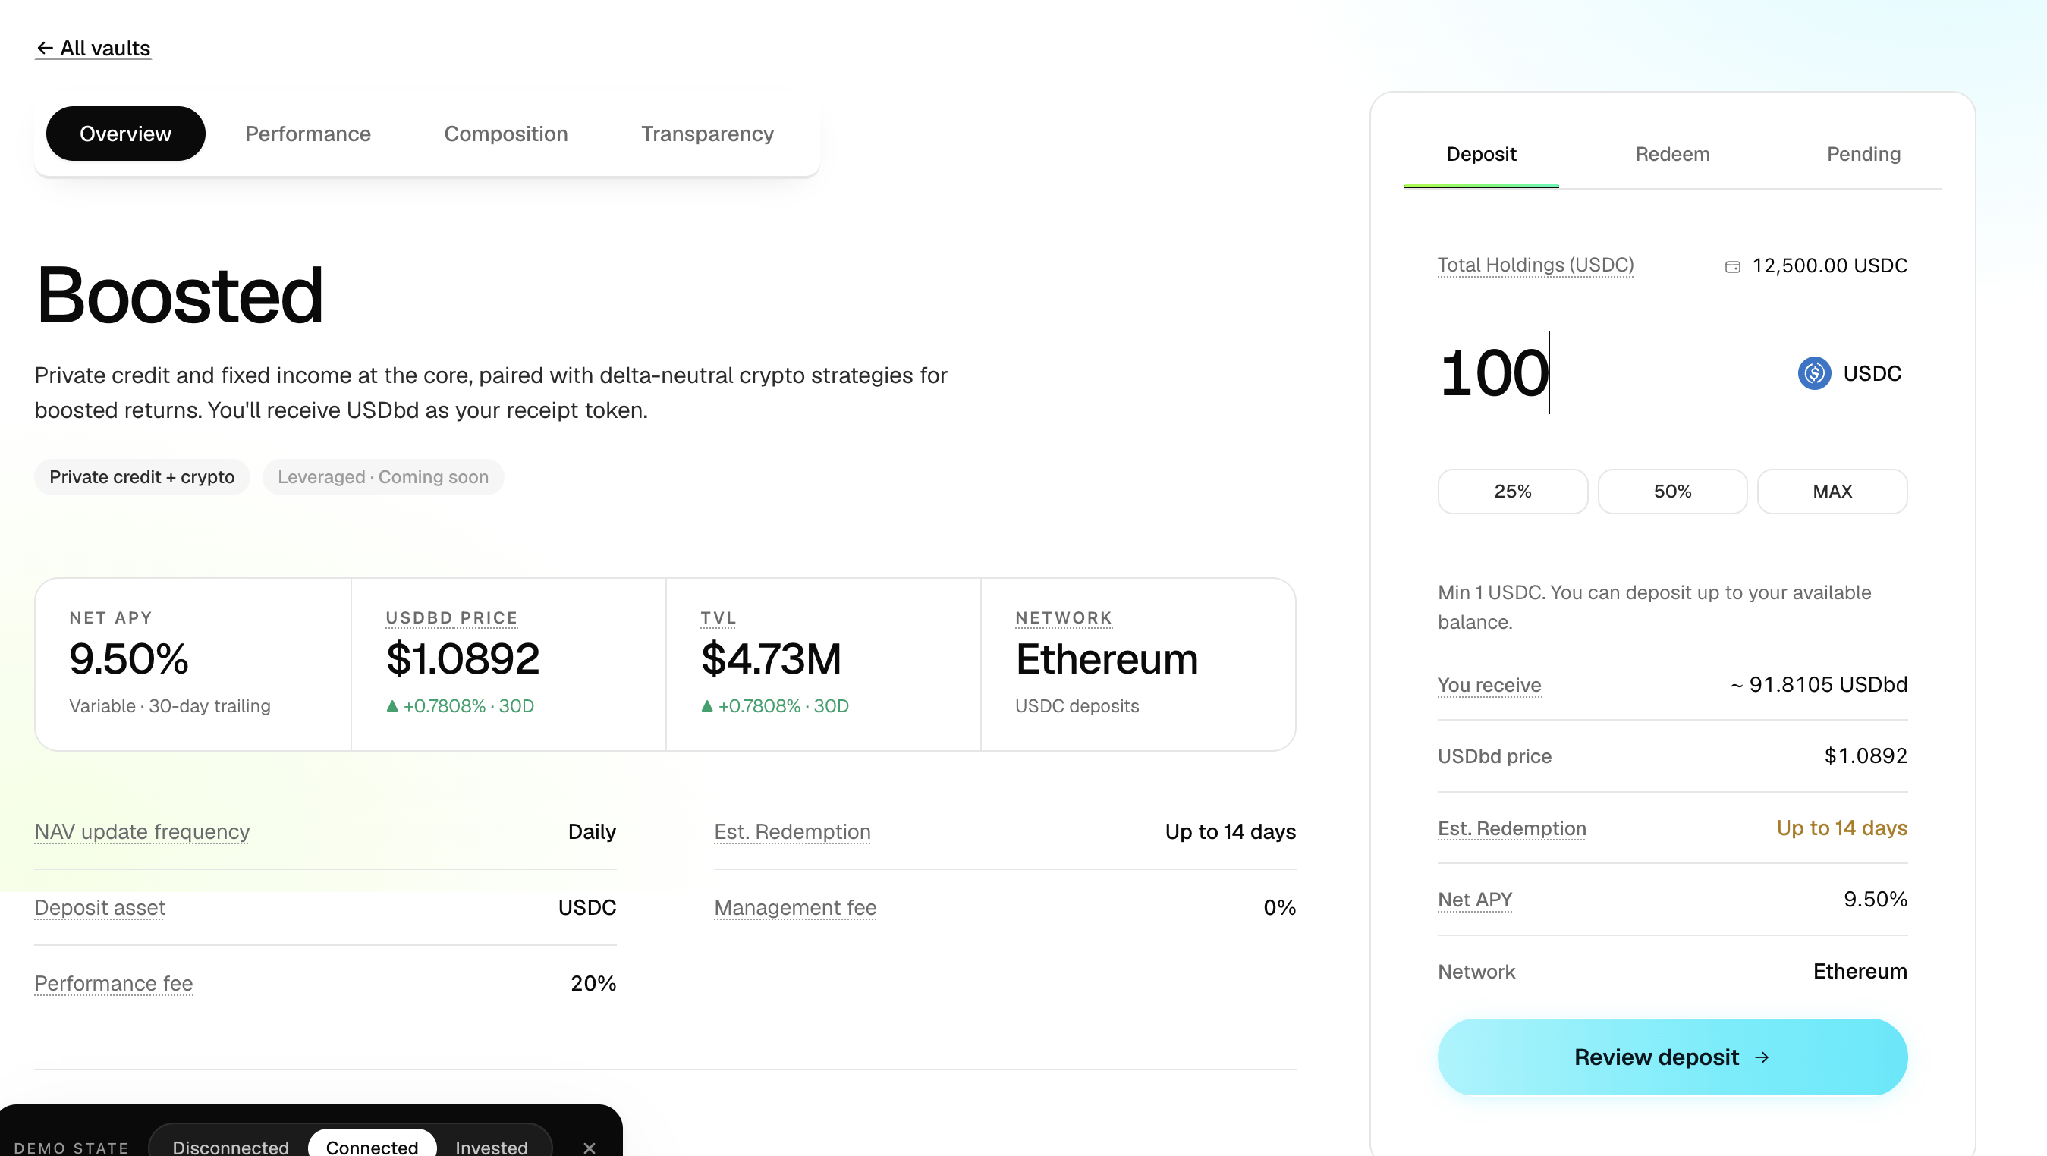Screen dimensions: 2047x1156
Task: Click the TVL stat label
Action: tap(718, 618)
